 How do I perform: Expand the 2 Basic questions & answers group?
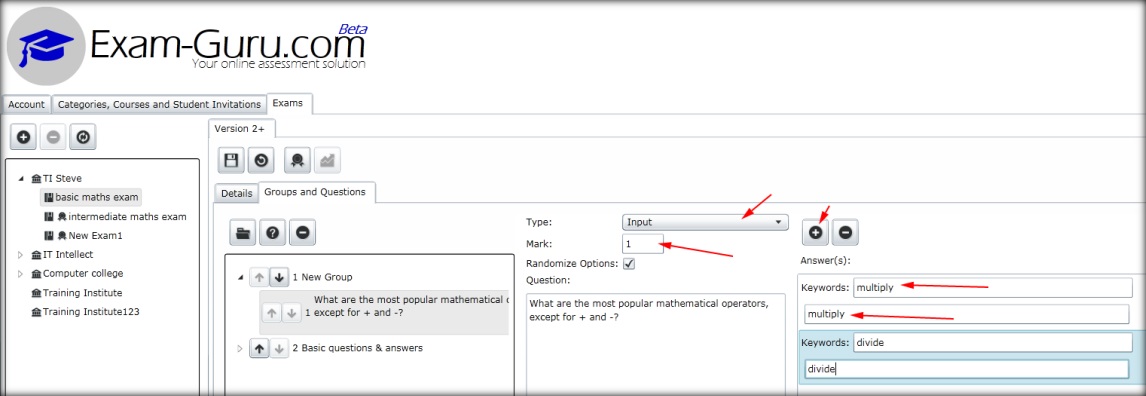[x=240, y=349]
